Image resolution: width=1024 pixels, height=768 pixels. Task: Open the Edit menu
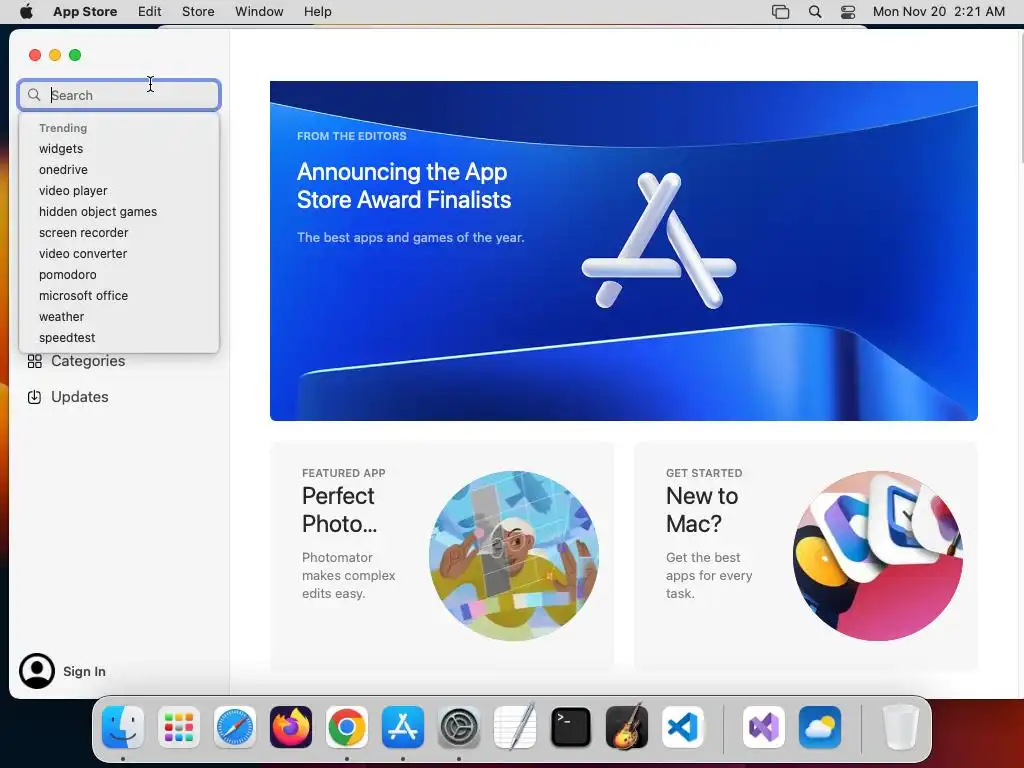tap(150, 12)
